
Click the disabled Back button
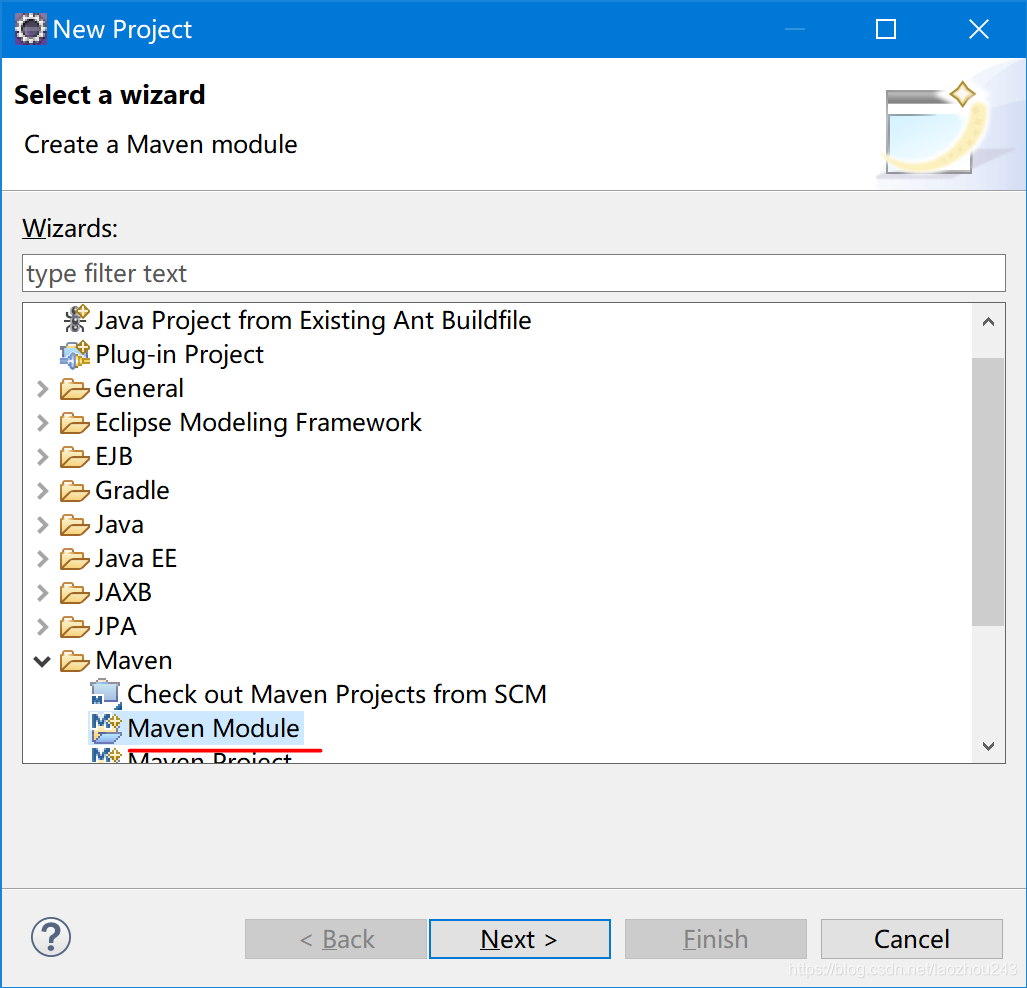pyautogui.click(x=336, y=939)
